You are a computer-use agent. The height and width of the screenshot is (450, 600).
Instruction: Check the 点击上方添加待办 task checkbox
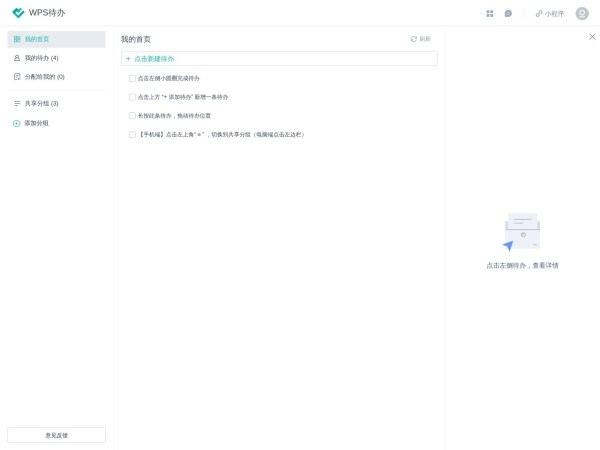[132, 97]
